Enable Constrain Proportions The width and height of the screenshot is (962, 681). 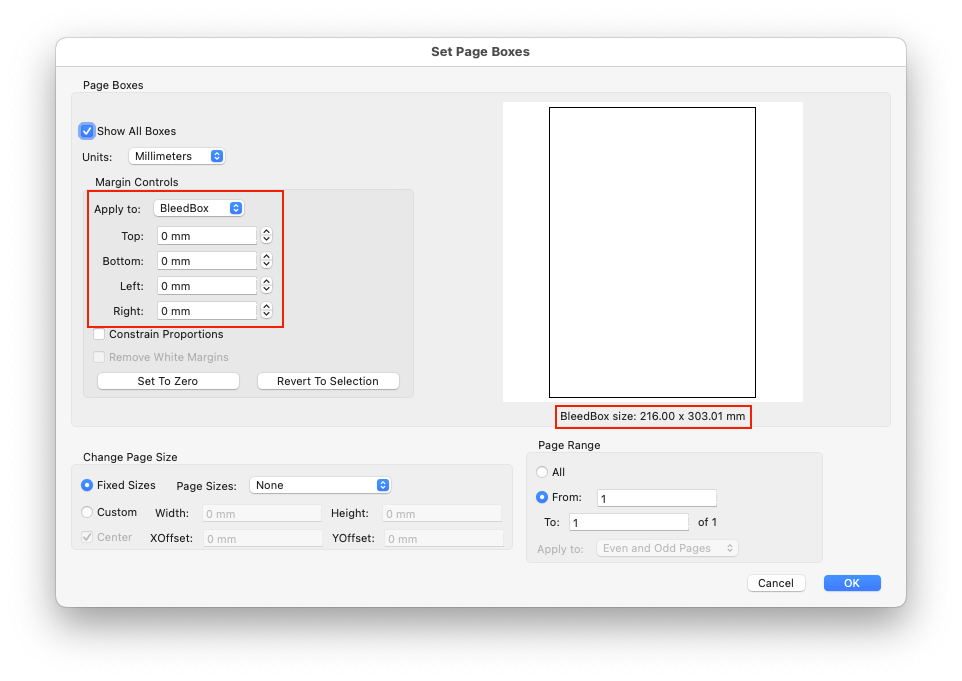pos(98,334)
